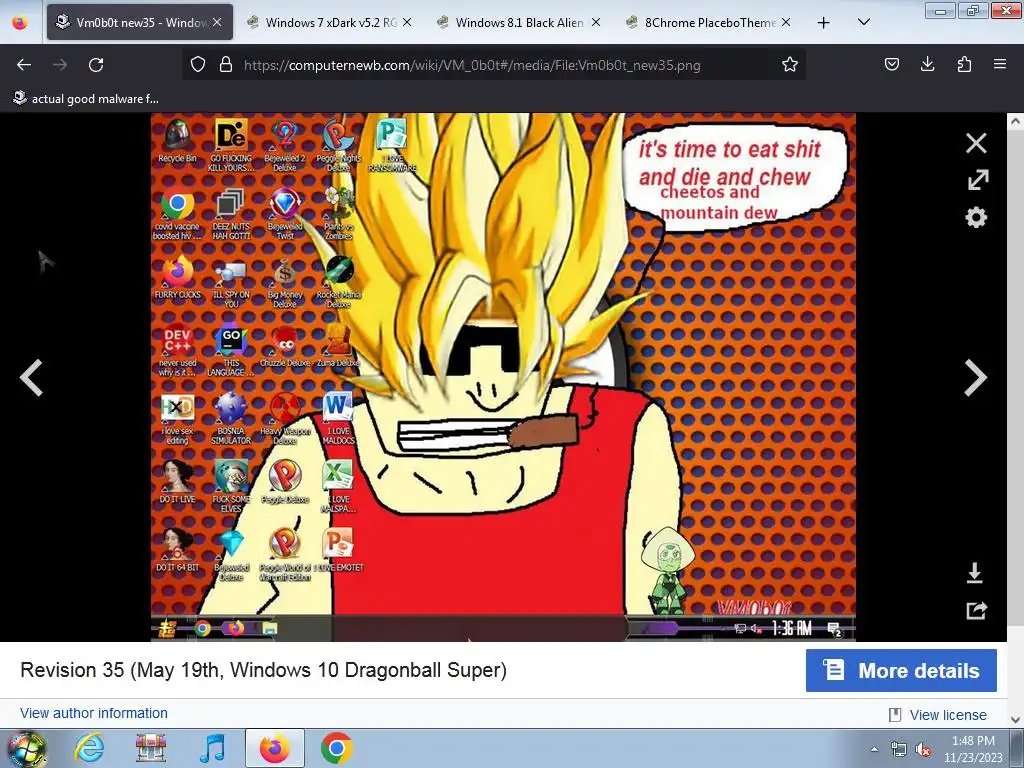Viewport: 1024px width, 768px height.
Task: Close the 8Chrome PlaceboTheme tab
Action: (786, 22)
